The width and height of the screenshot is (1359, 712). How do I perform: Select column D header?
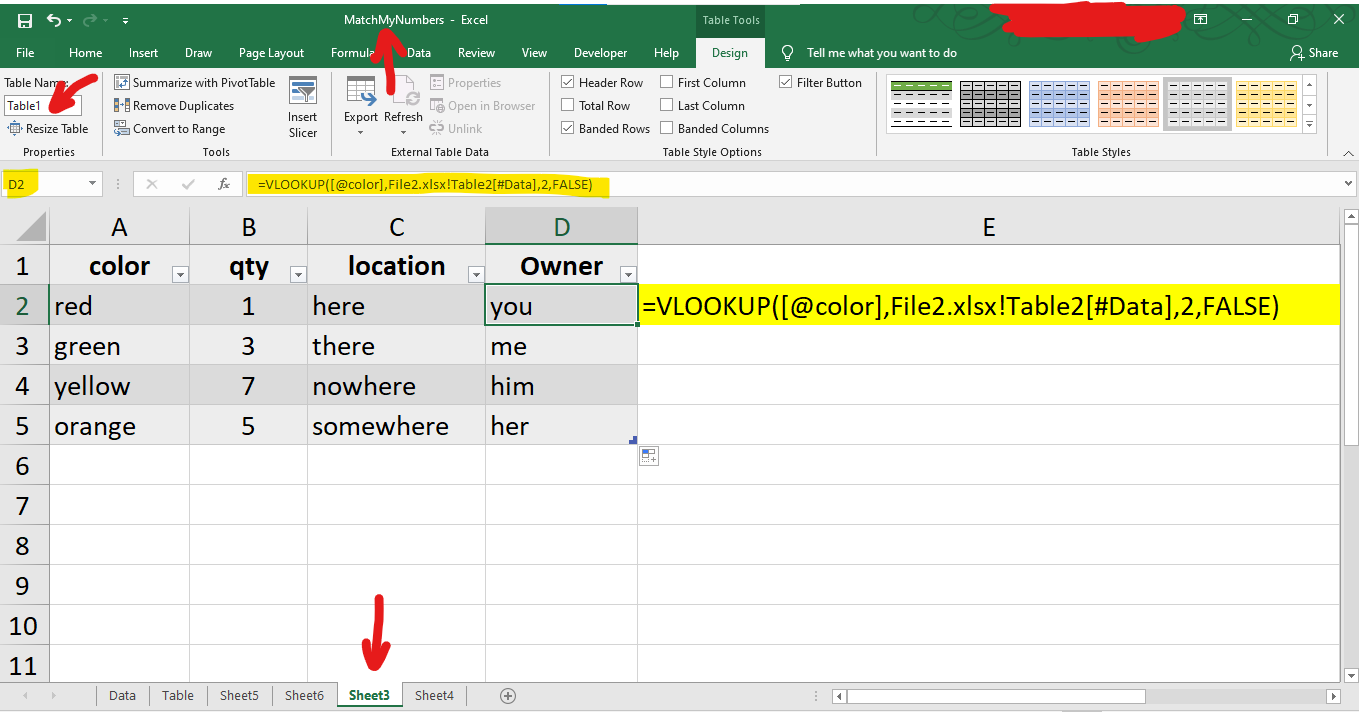pyautogui.click(x=561, y=227)
